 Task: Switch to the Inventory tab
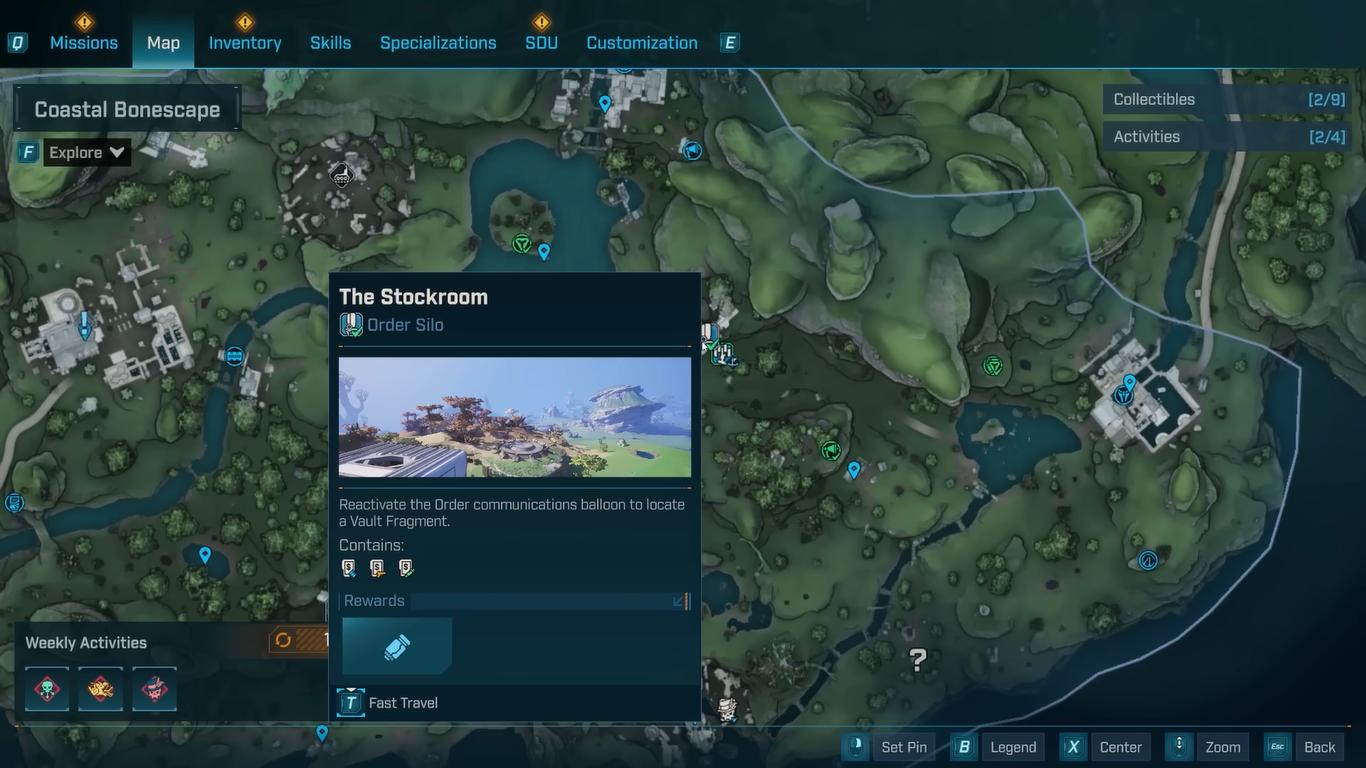coord(245,43)
